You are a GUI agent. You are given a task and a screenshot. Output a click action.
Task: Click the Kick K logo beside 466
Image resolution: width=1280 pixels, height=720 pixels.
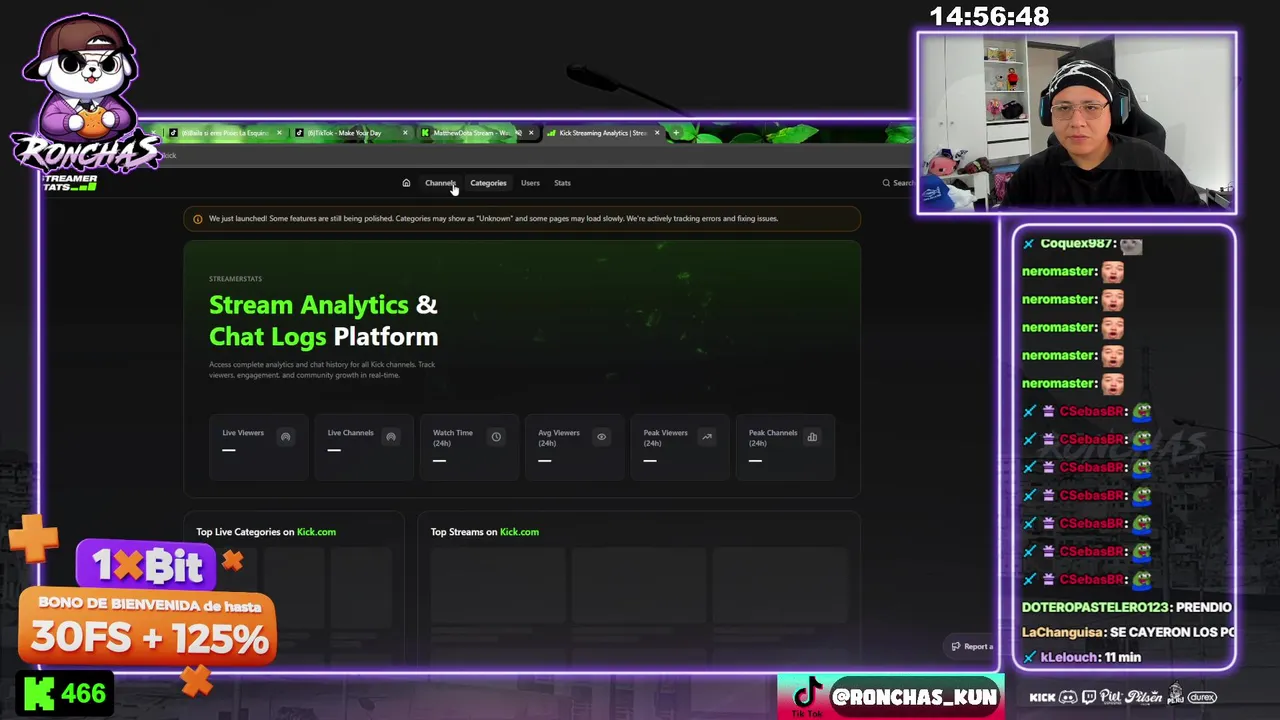click(38, 694)
